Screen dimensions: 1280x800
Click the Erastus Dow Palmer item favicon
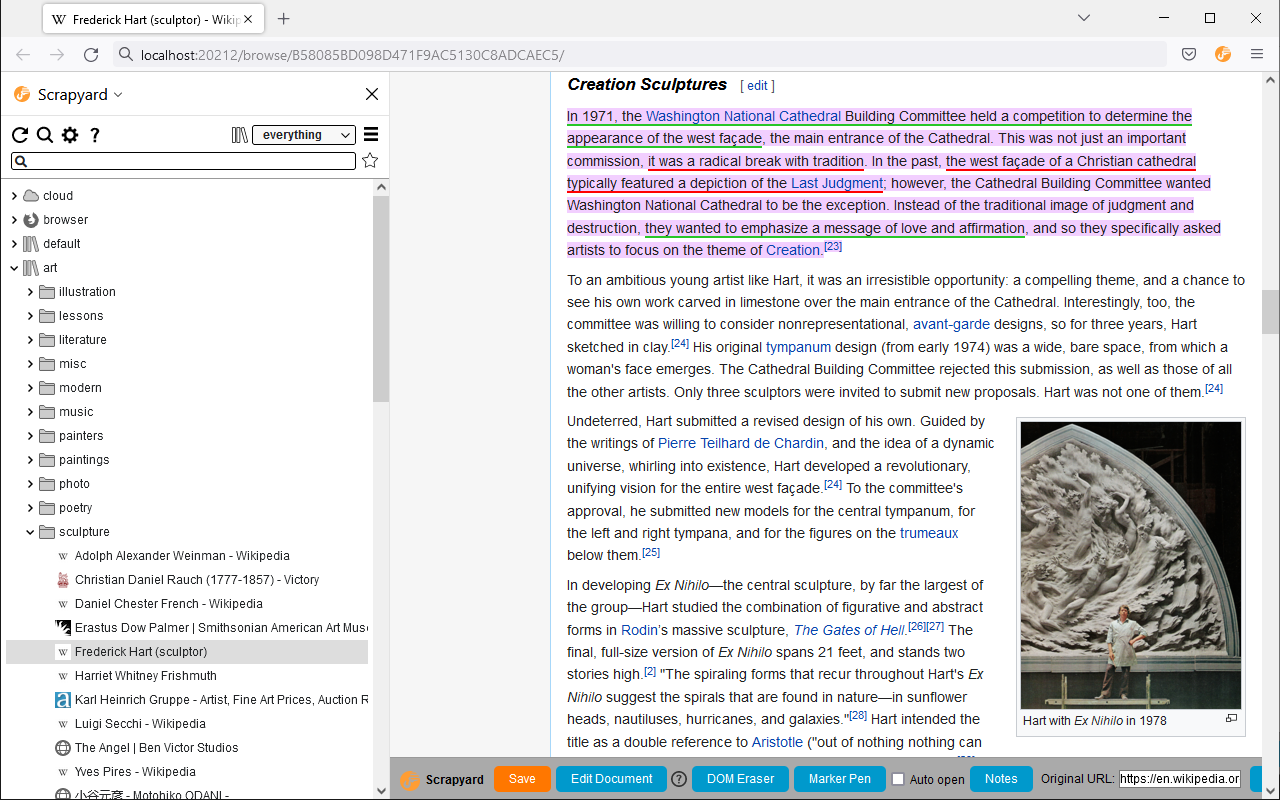[63, 628]
